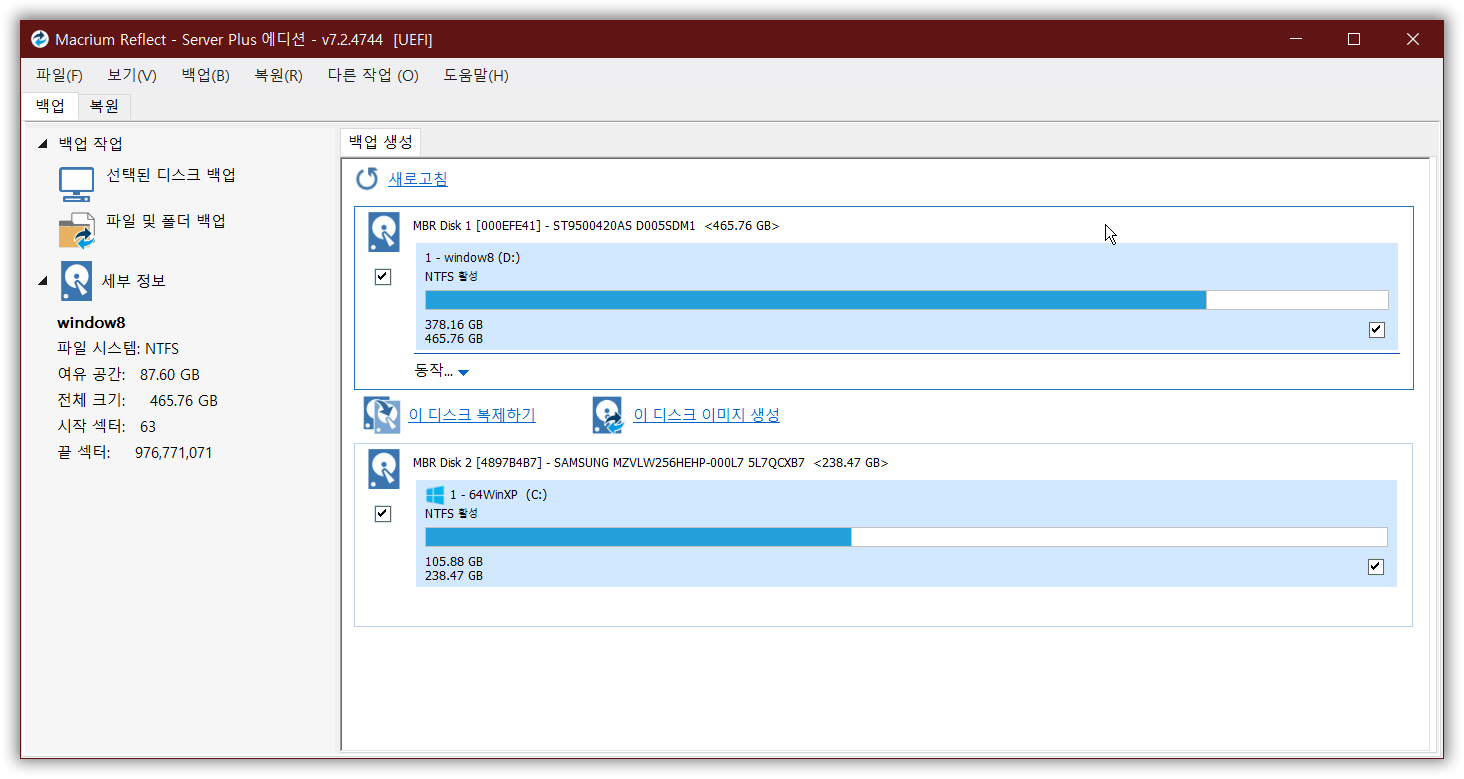Image resolution: width=1464 pixels, height=779 pixels.
Task: Open the Help(H) menu
Action: pyautogui.click(x=476, y=75)
